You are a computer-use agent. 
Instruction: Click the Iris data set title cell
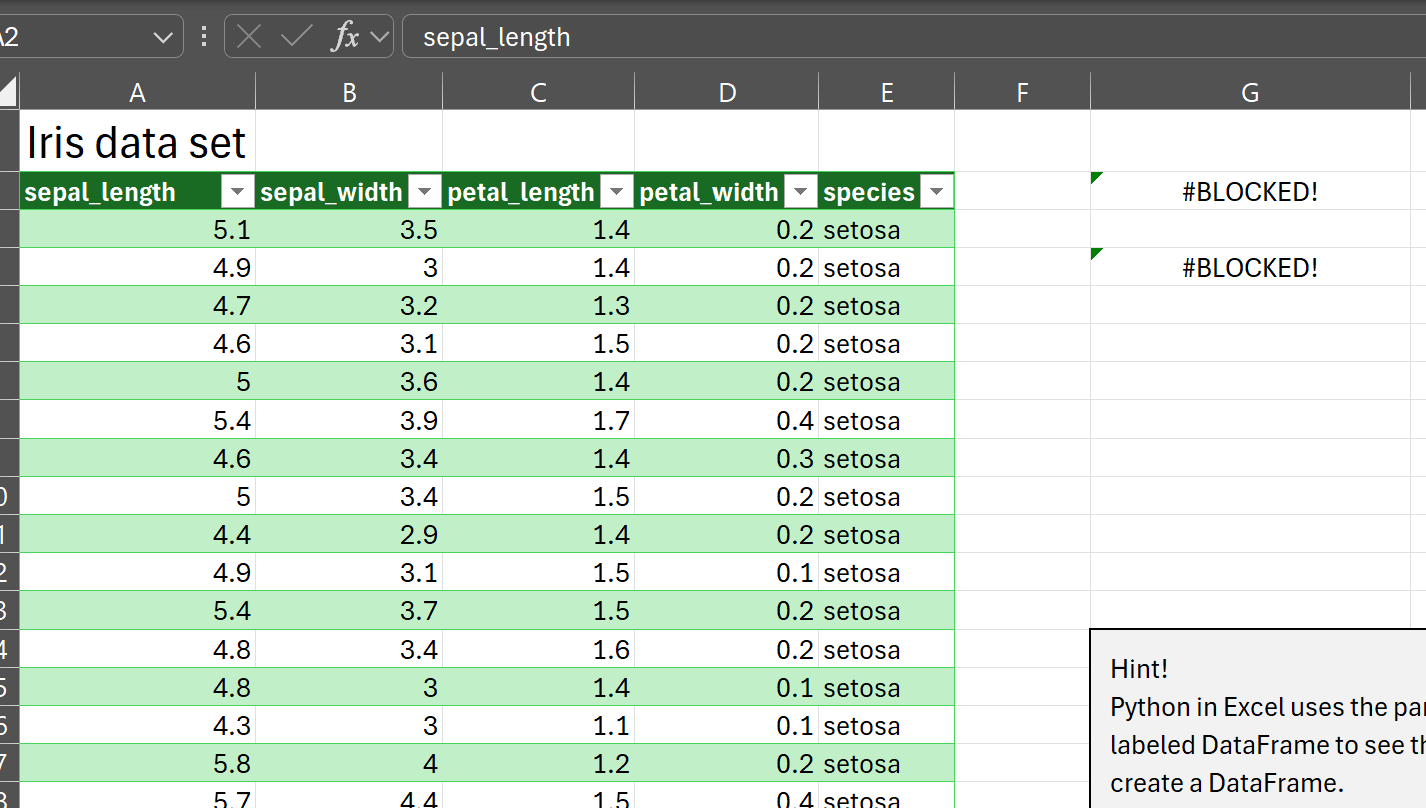[x=136, y=142]
